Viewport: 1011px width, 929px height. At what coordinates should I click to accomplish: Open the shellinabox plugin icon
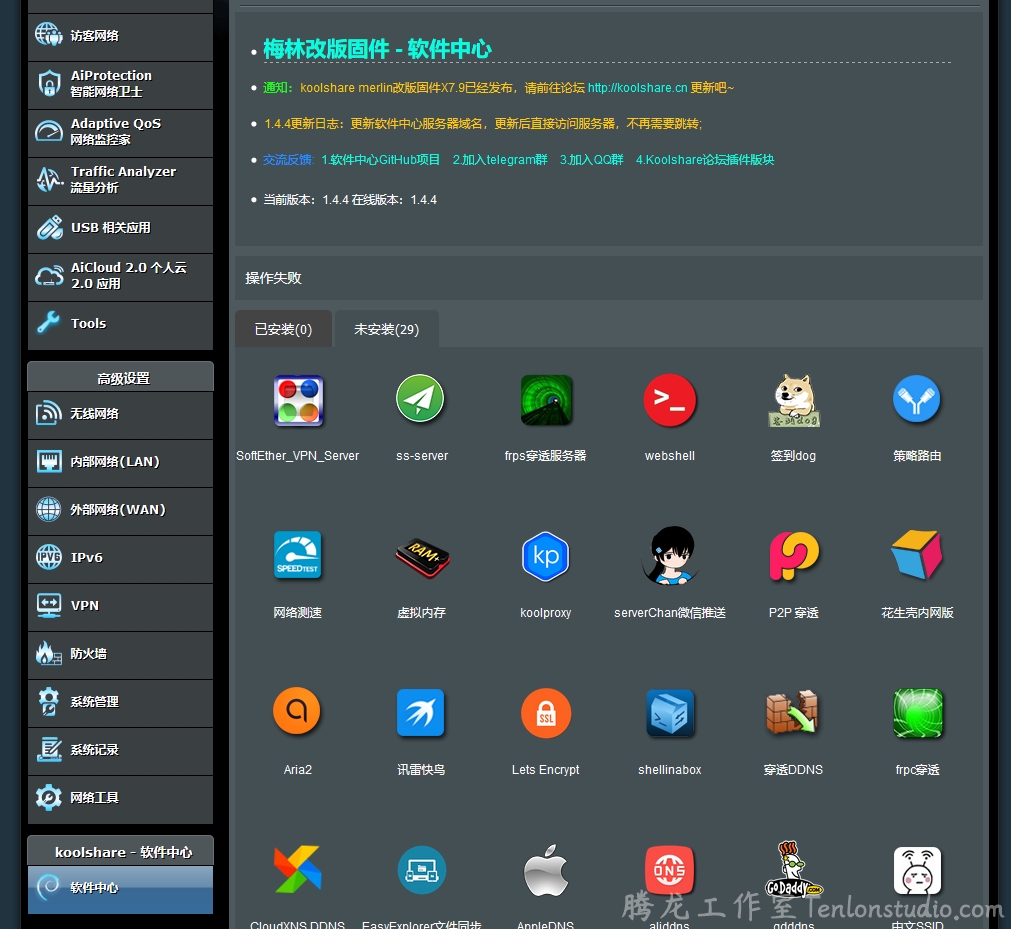click(670, 713)
